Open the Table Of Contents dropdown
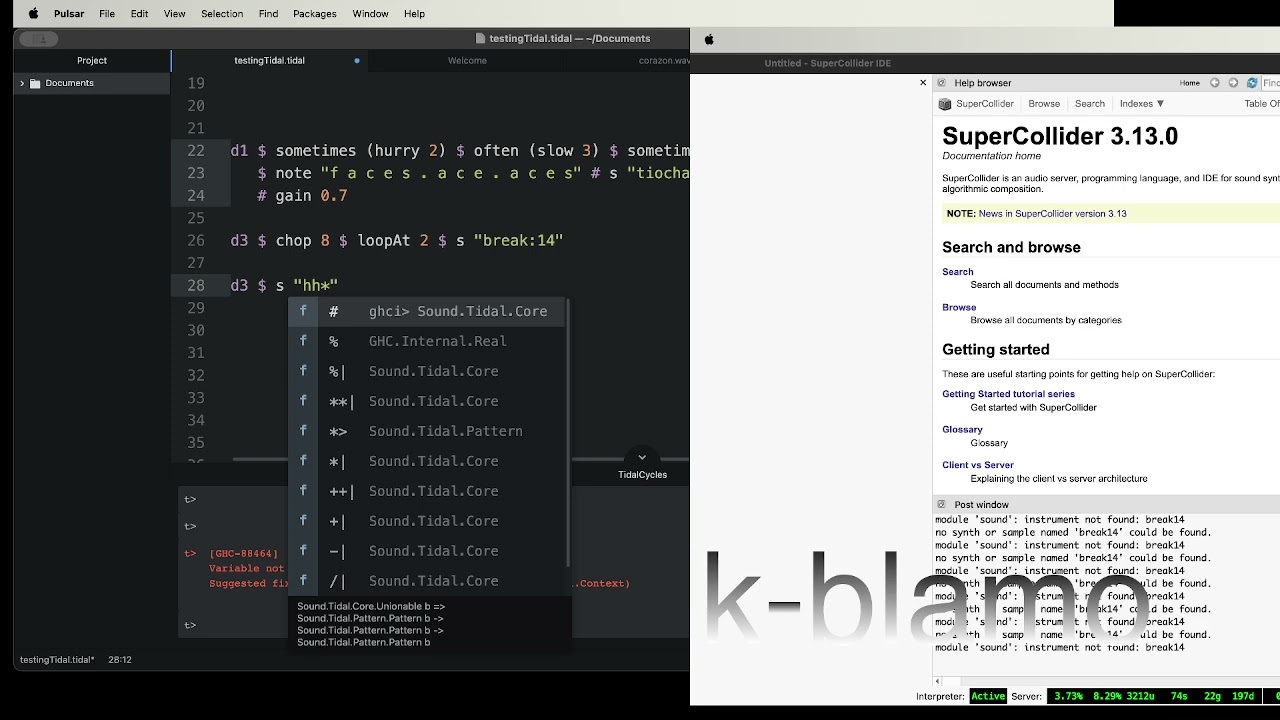The height and width of the screenshot is (720, 1280). pyautogui.click(x=1261, y=104)
